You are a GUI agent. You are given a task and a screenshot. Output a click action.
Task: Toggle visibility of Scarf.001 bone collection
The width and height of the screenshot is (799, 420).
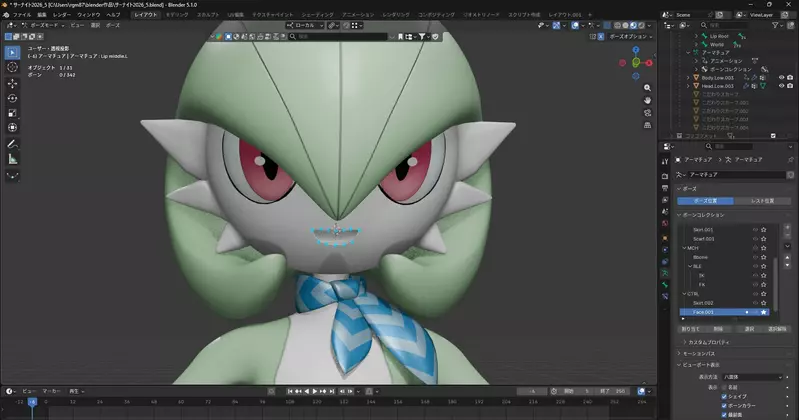point(756,239)
